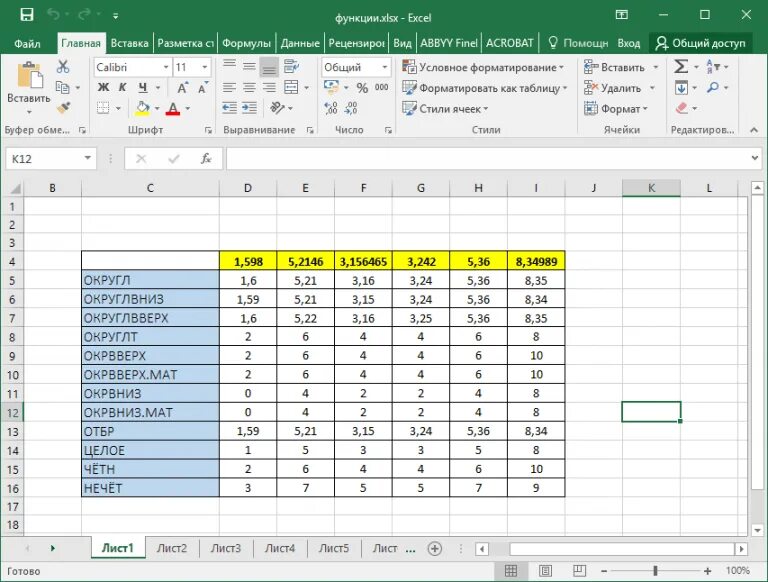Align text left

pos(229,88)
